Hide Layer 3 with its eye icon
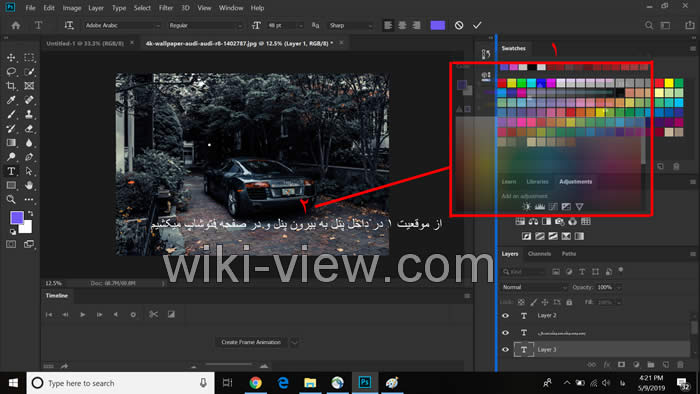 coord(505,349)
